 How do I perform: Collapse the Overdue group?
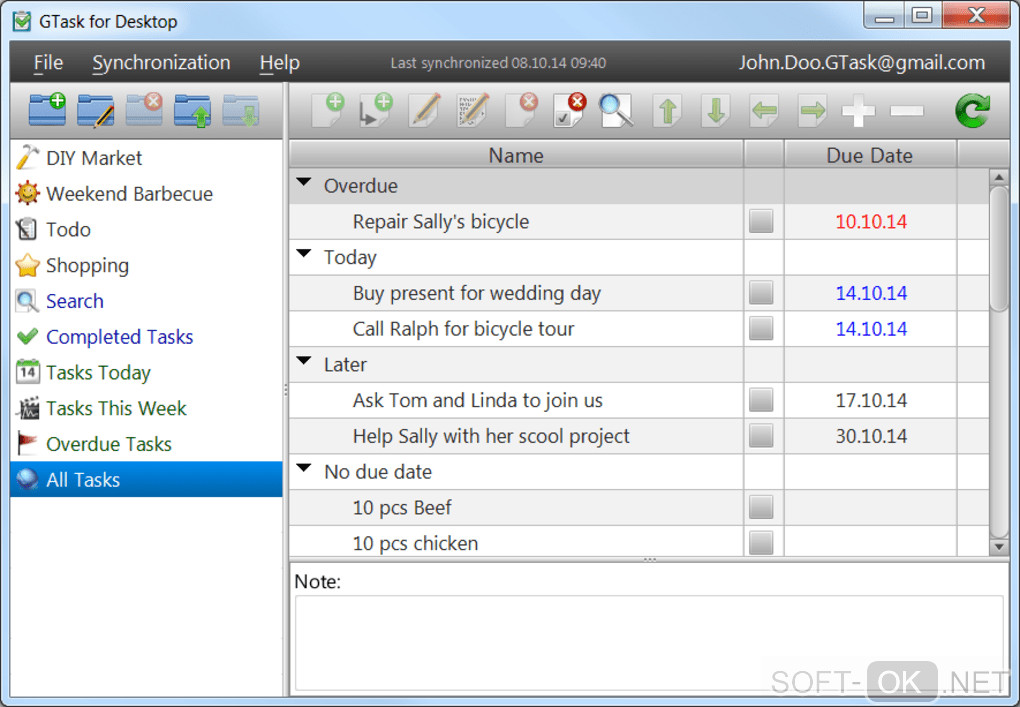pos(304,183)
